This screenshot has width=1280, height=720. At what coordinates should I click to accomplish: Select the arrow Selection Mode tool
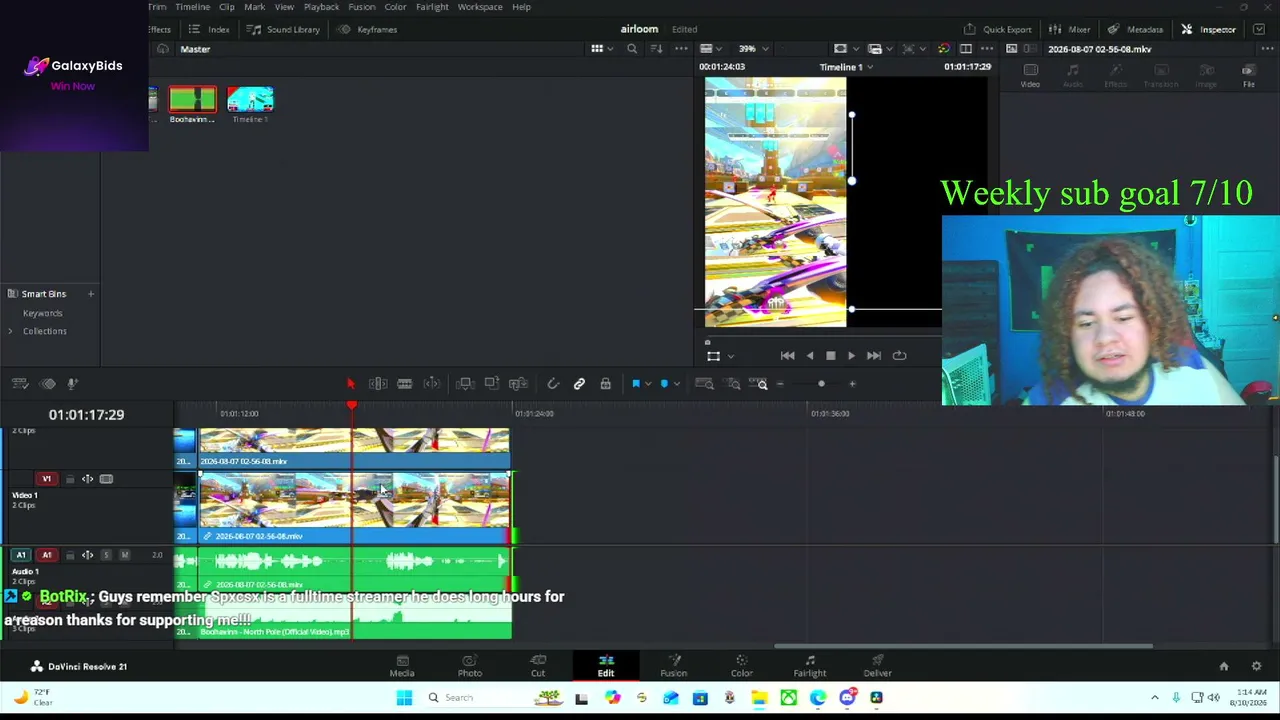350,384
